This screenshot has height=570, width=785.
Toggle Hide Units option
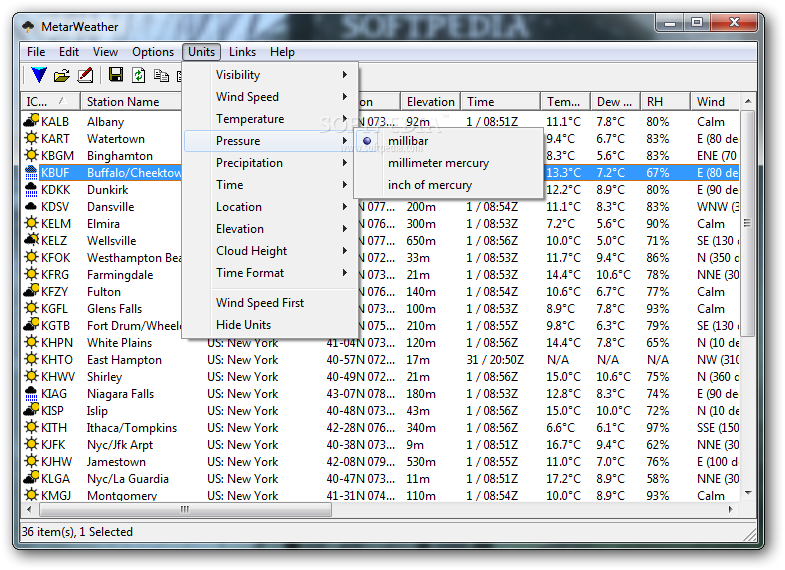[270, 325]
